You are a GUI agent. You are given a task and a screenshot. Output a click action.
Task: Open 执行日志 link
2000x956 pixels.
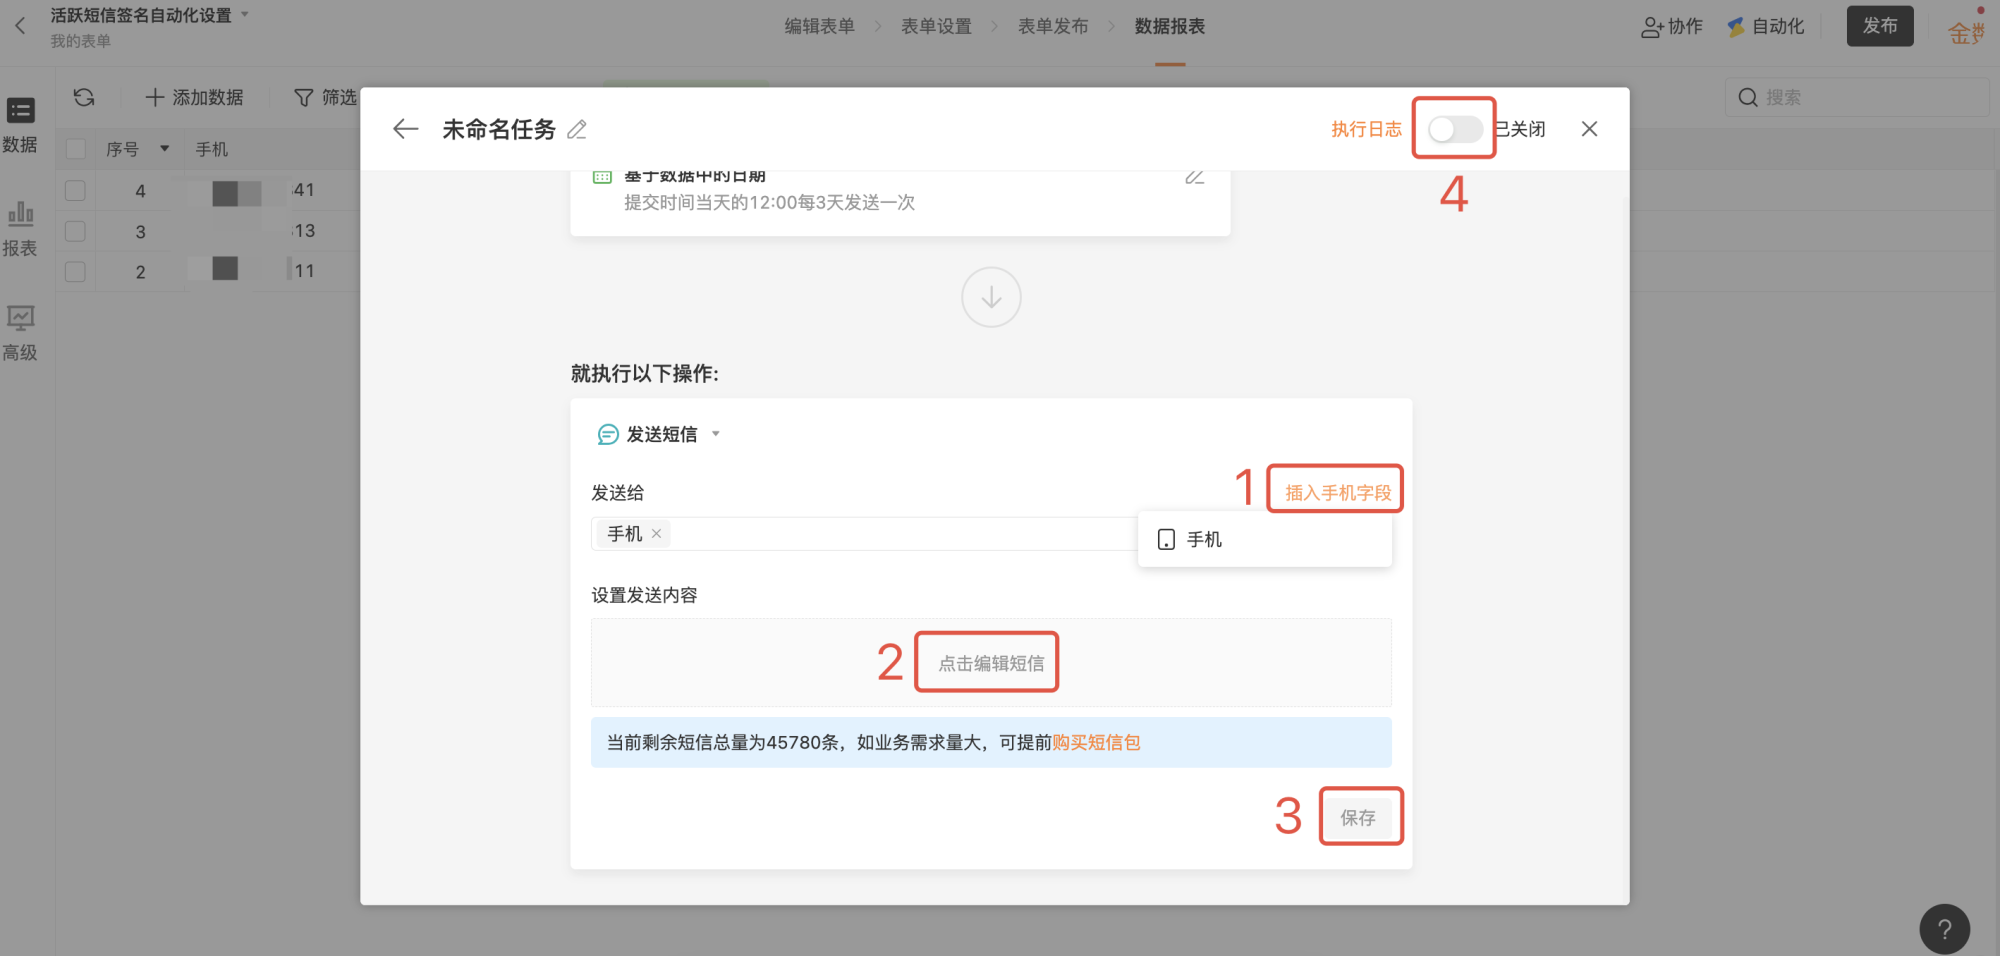click(x=1366, y=129)
